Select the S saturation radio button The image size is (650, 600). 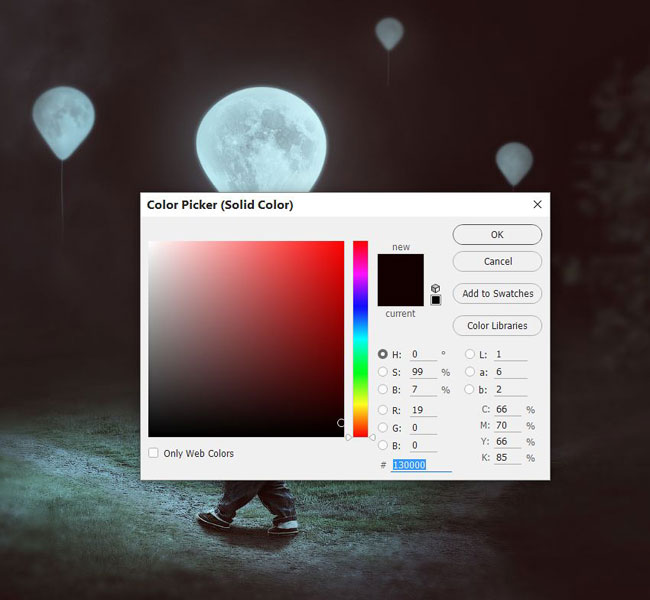pos(383,372)
